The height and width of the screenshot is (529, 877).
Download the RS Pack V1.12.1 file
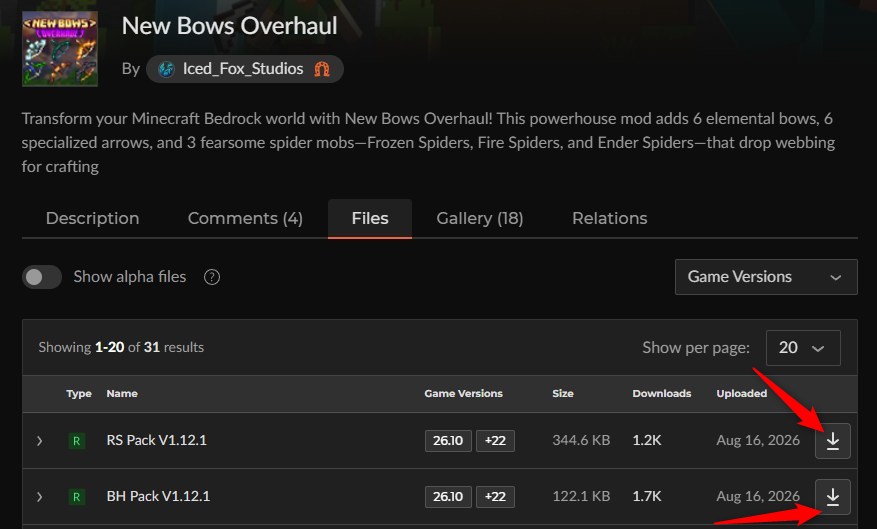tap(832, 441)
